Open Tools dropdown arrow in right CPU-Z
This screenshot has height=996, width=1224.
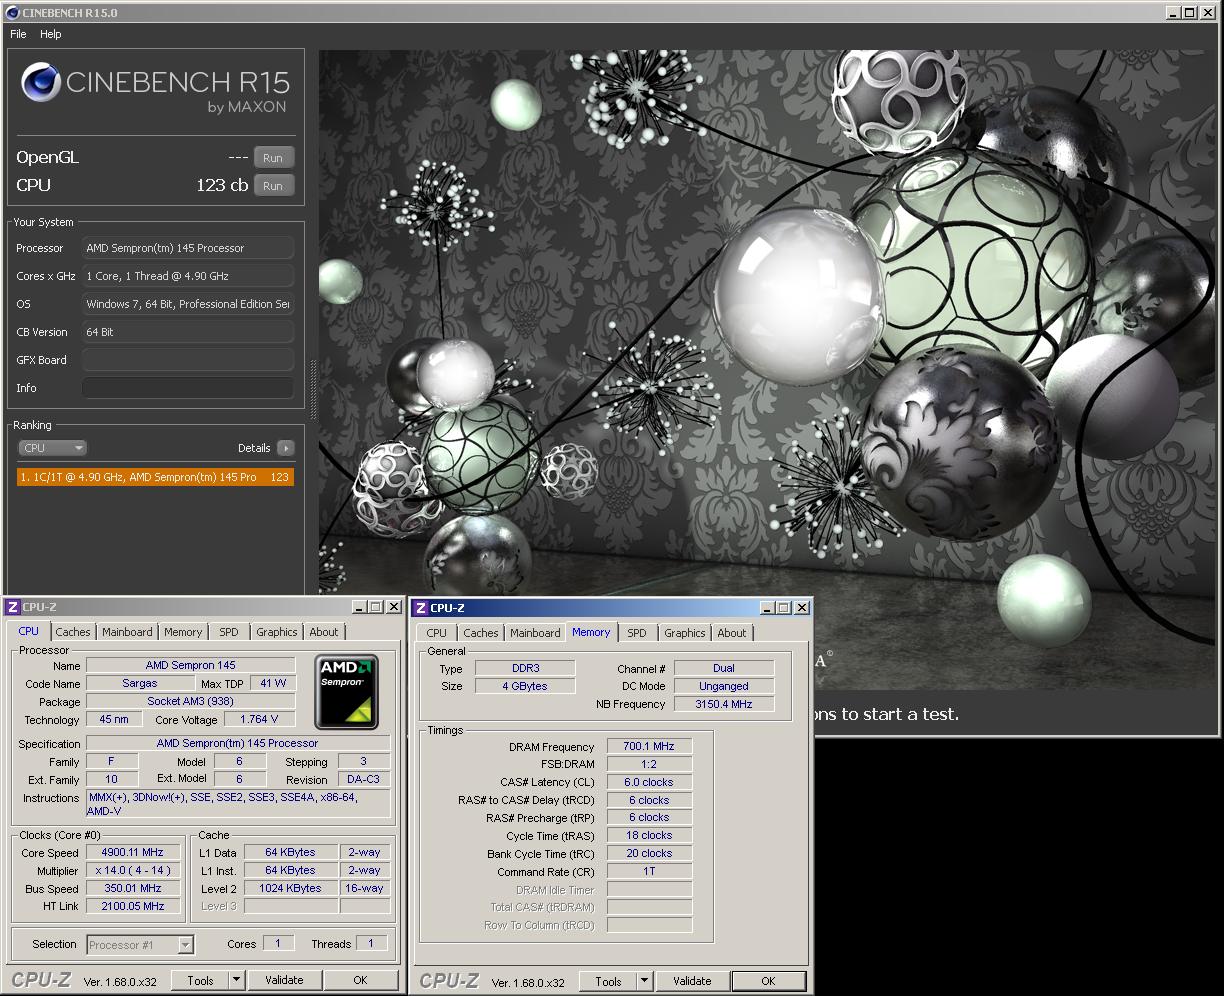645,982
